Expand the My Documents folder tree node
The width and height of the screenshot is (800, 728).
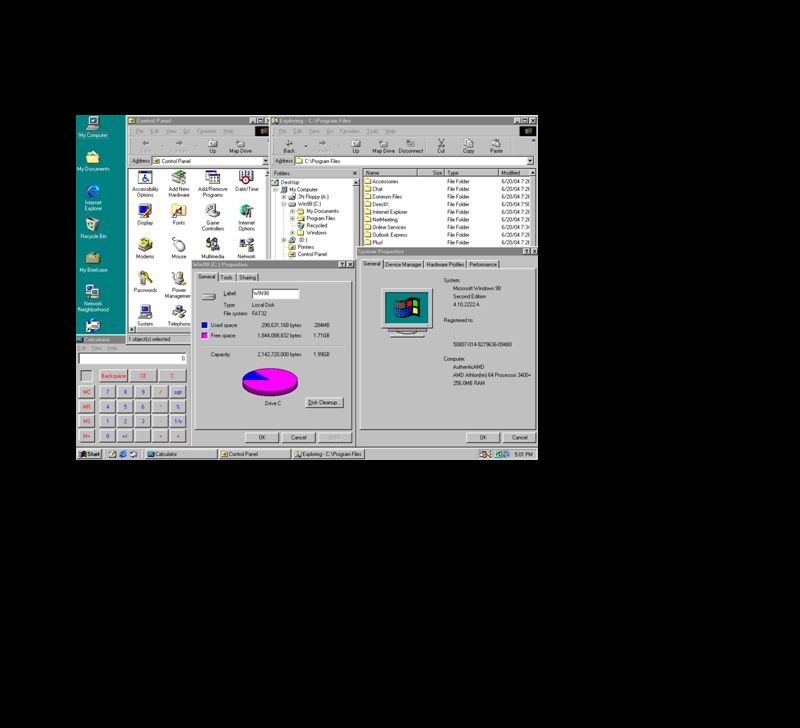292,211
